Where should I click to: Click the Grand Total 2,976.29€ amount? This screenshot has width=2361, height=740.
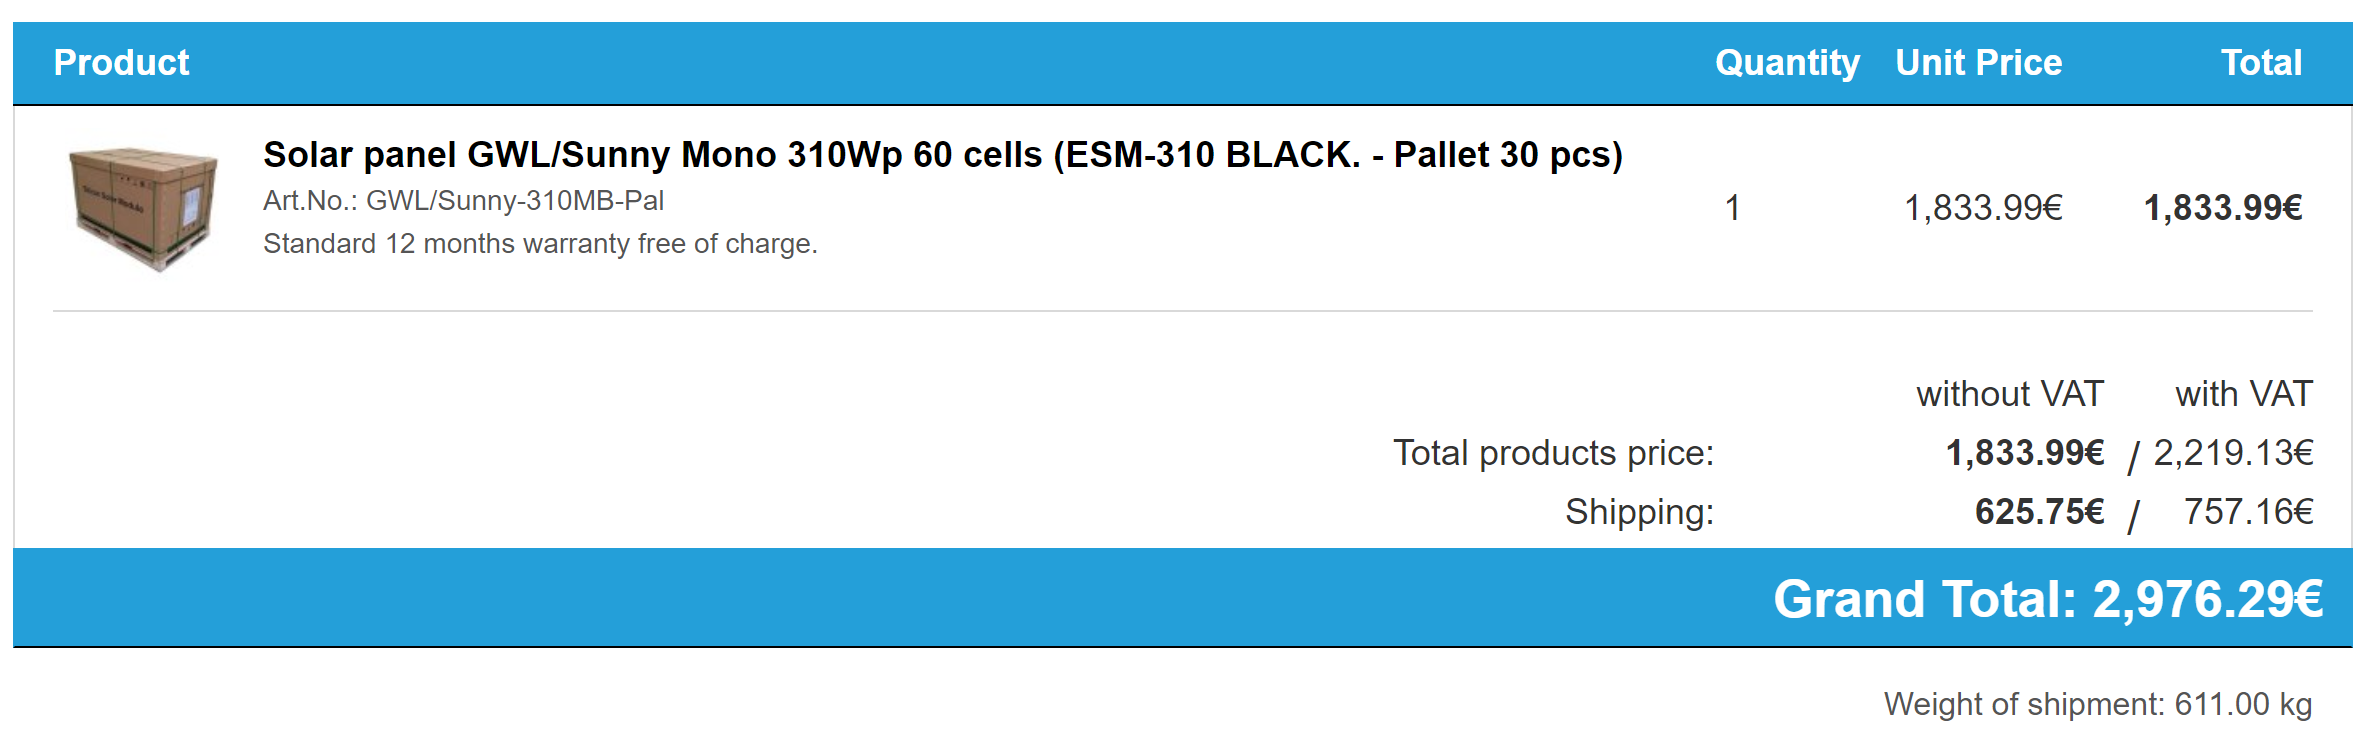point(2207,599)
